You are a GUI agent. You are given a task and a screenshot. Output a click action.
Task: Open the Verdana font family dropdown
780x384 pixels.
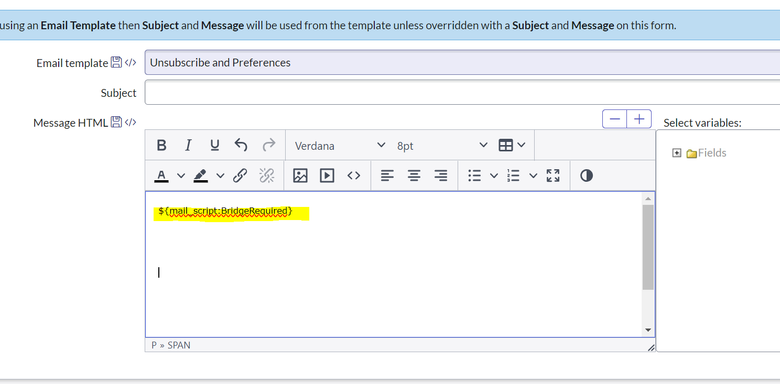click(x=340, y=145)
